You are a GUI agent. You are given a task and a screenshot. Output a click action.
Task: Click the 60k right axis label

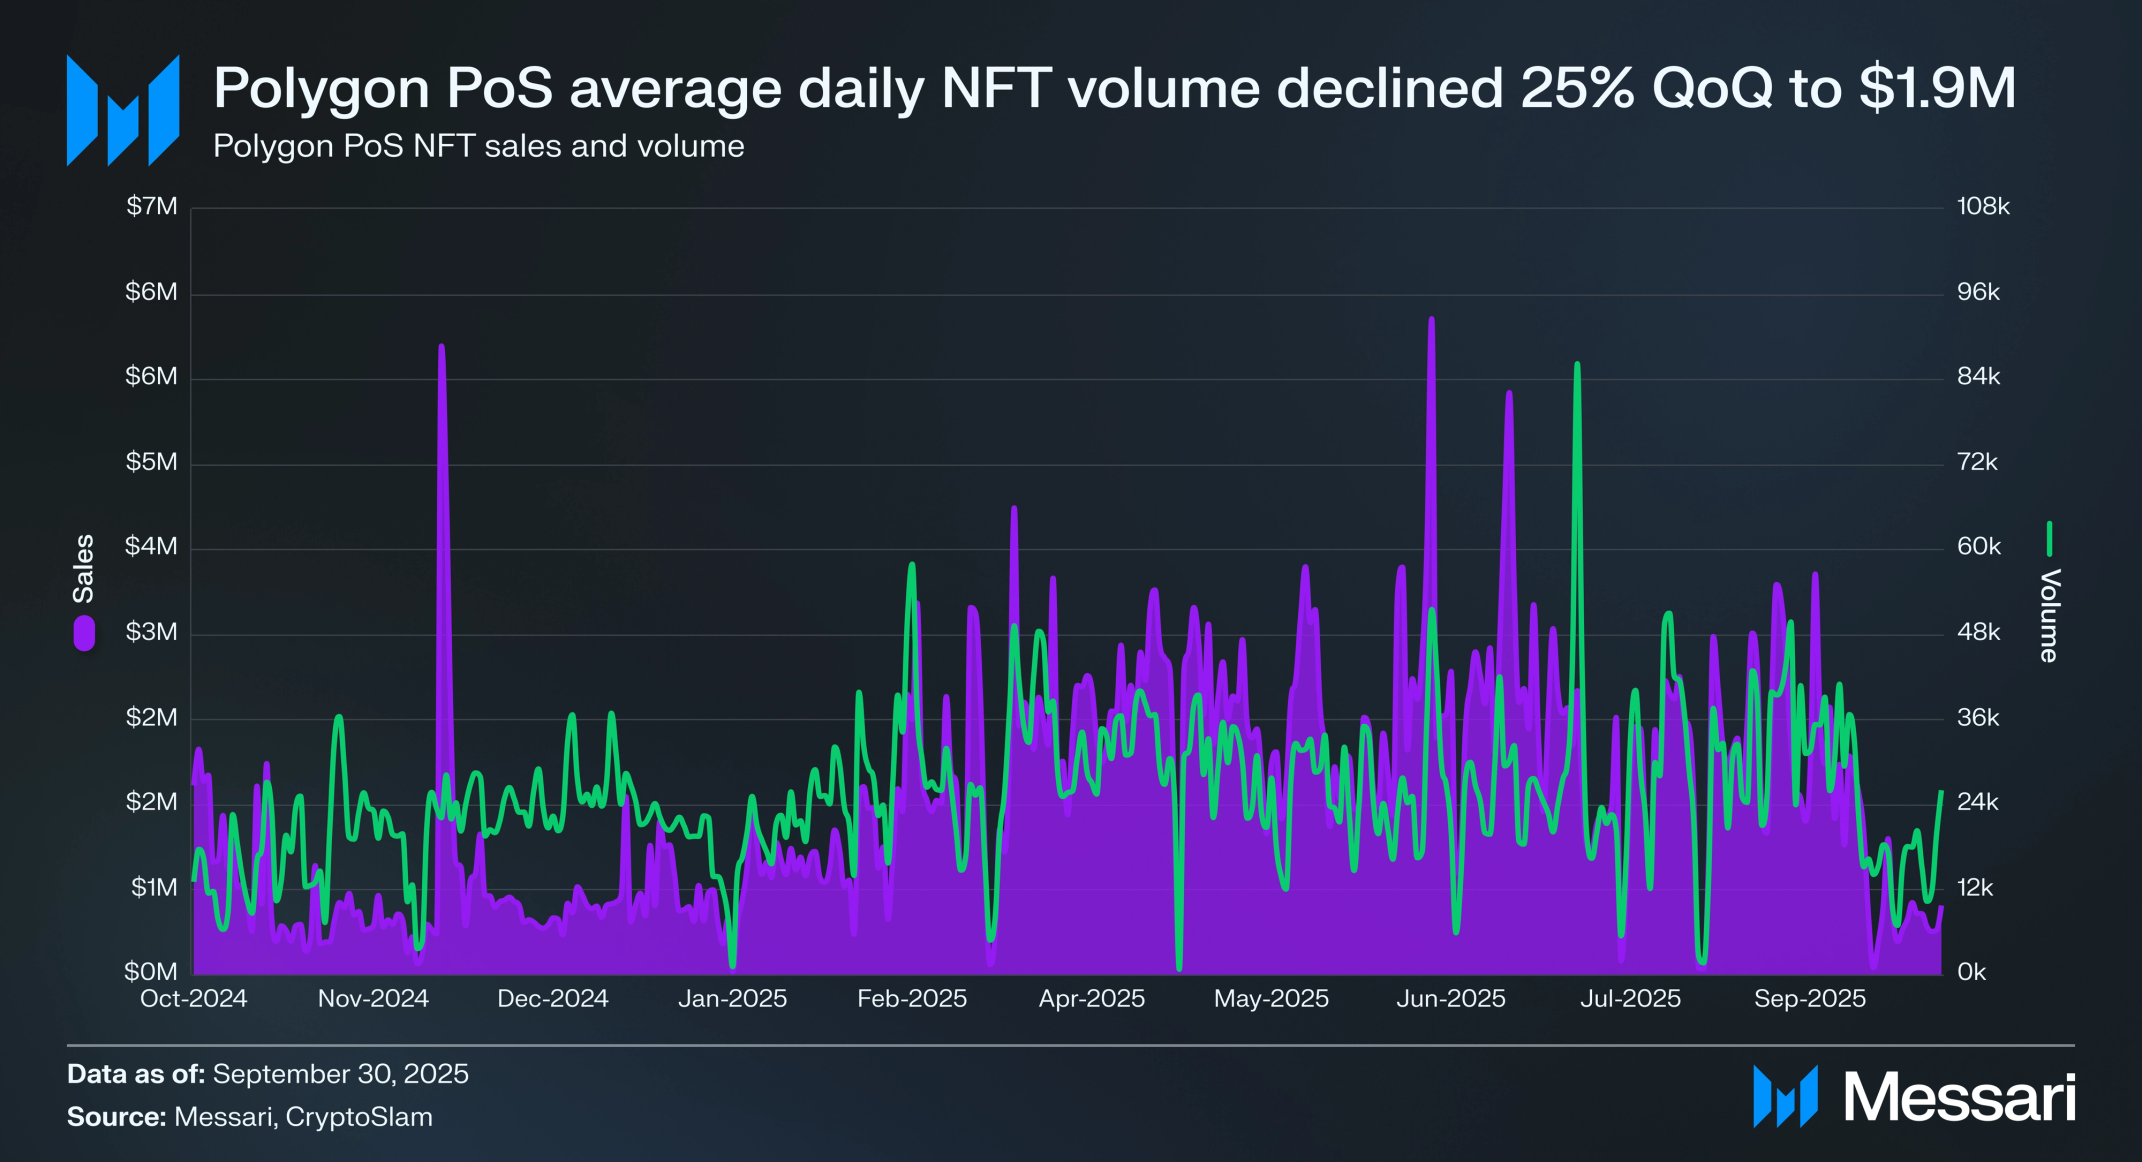click(1978, 546)
